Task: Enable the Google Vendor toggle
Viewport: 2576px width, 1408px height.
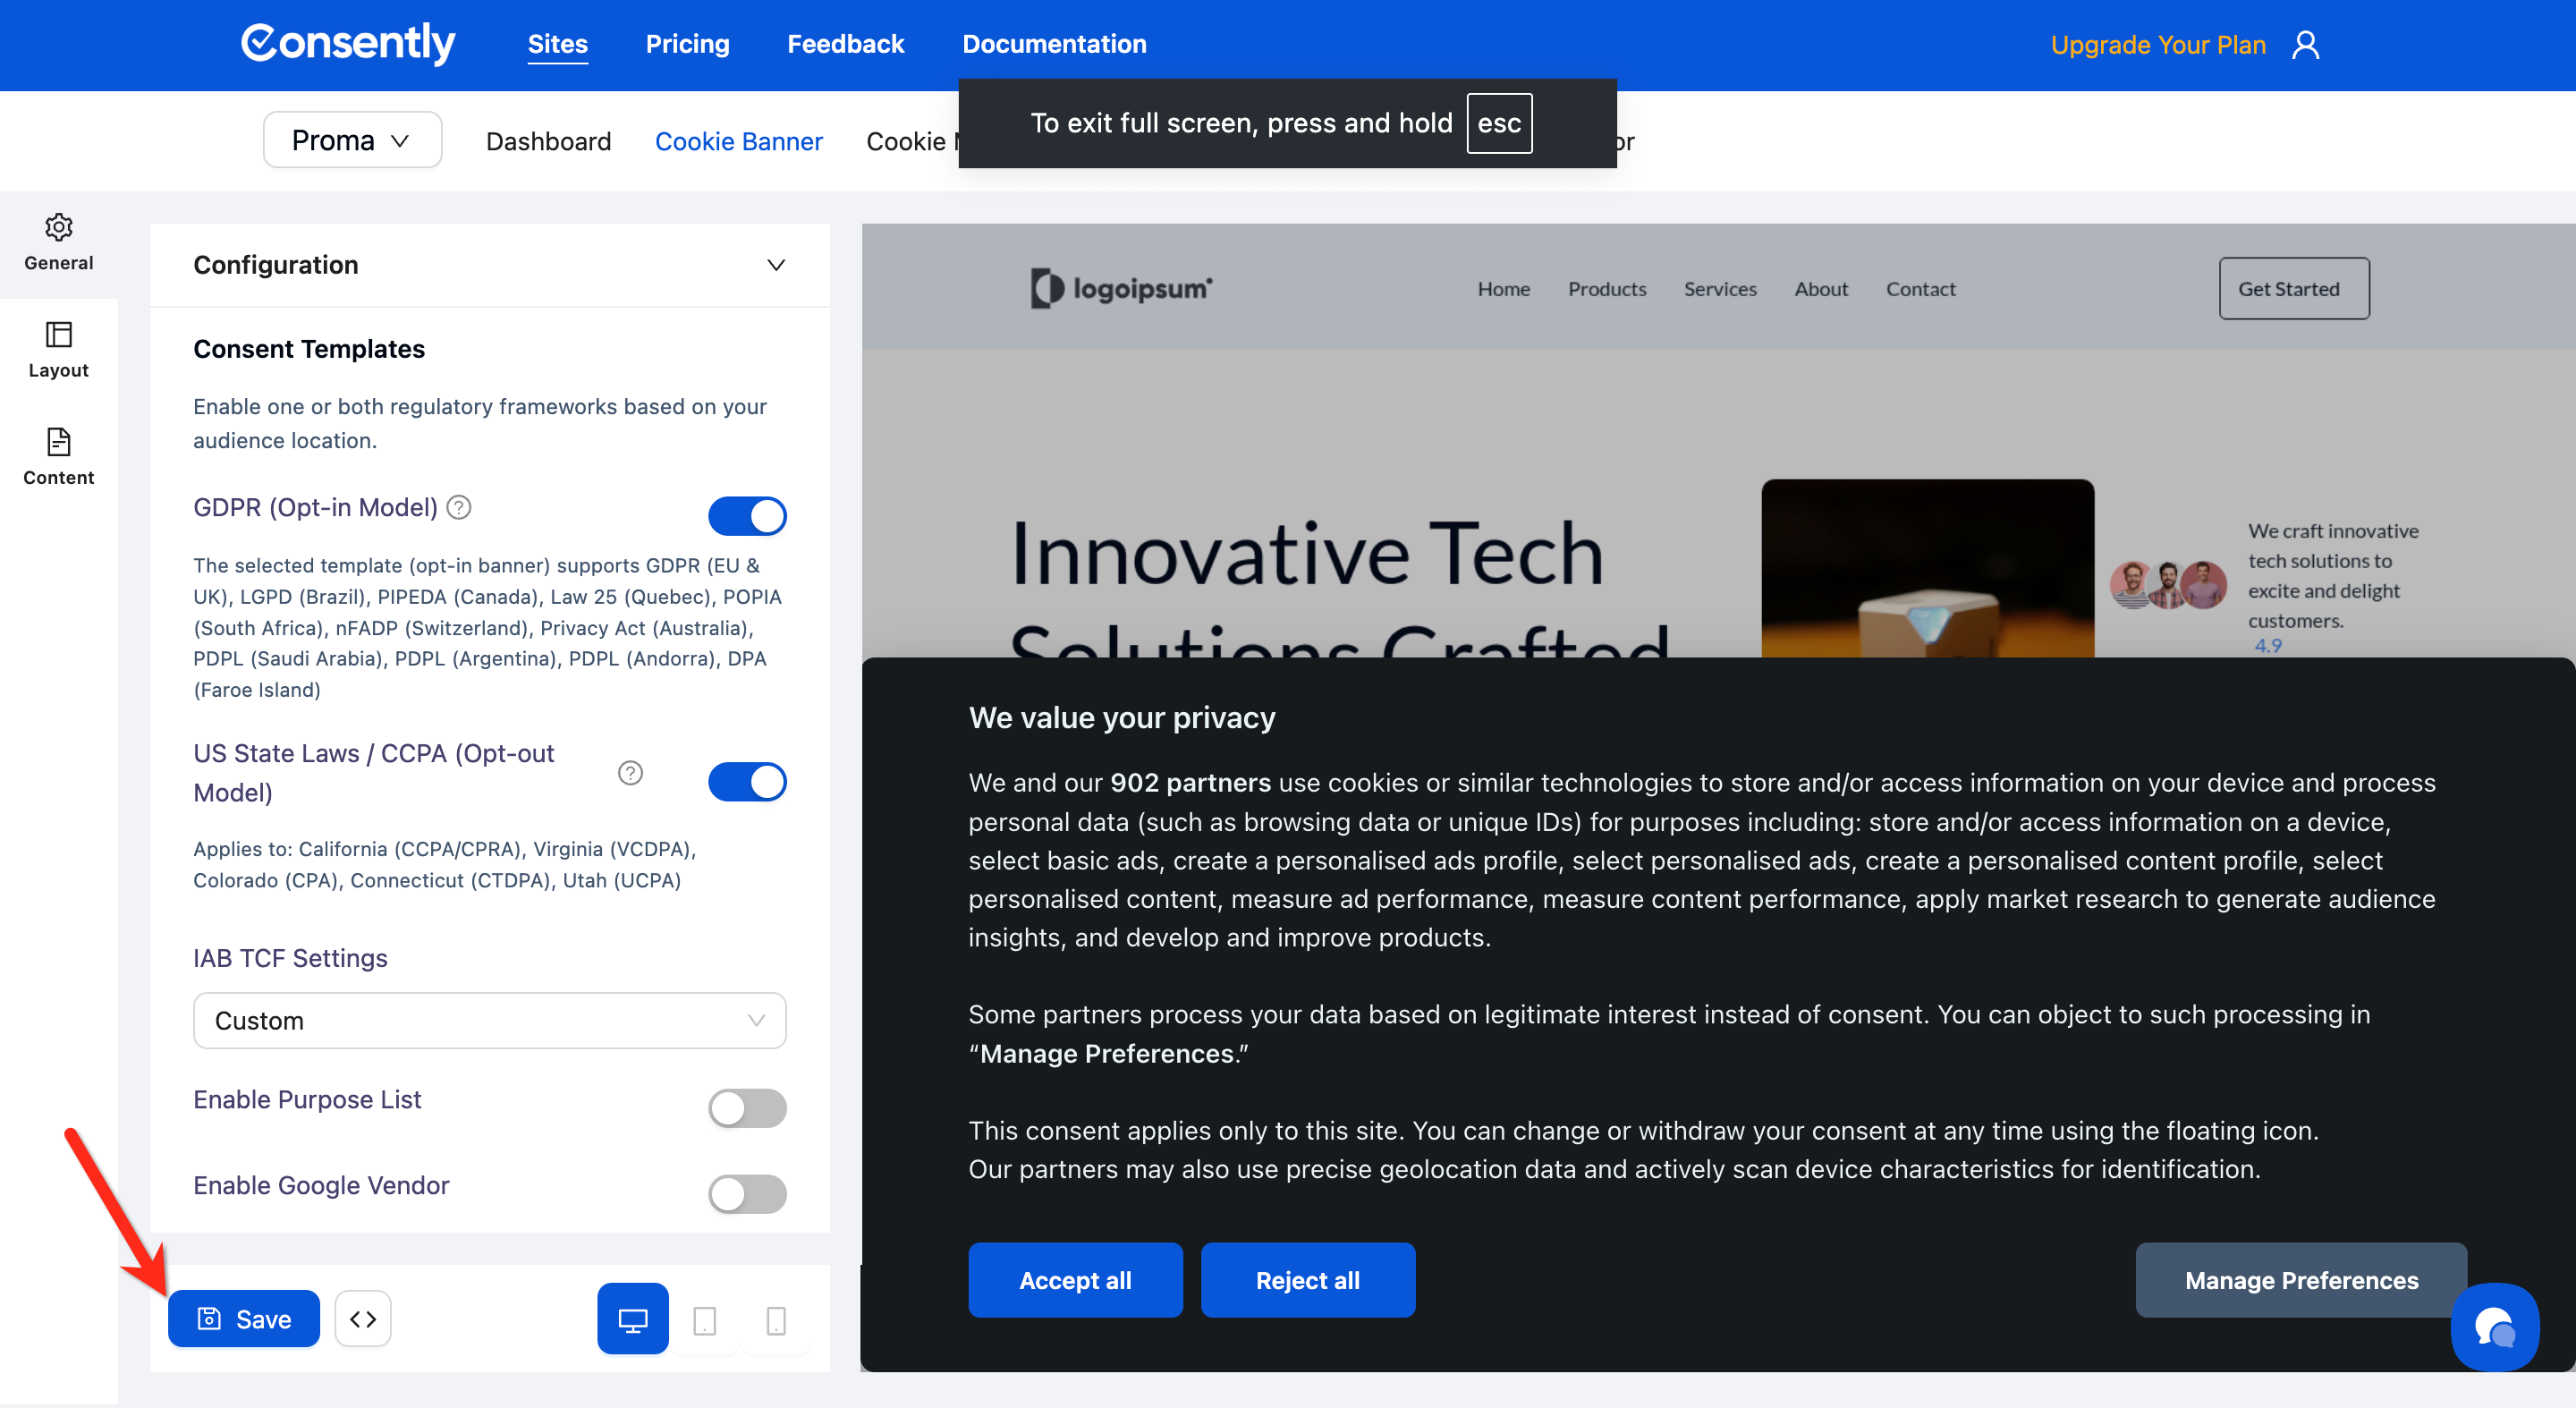Action: pos(747,1193)
